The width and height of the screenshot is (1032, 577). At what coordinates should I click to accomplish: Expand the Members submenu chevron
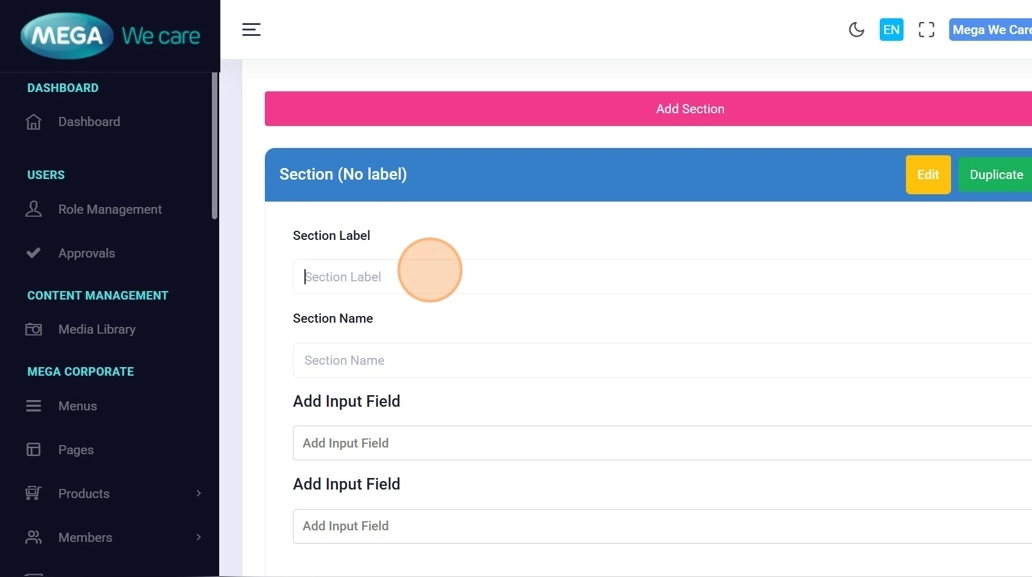(x=198, y=537)
